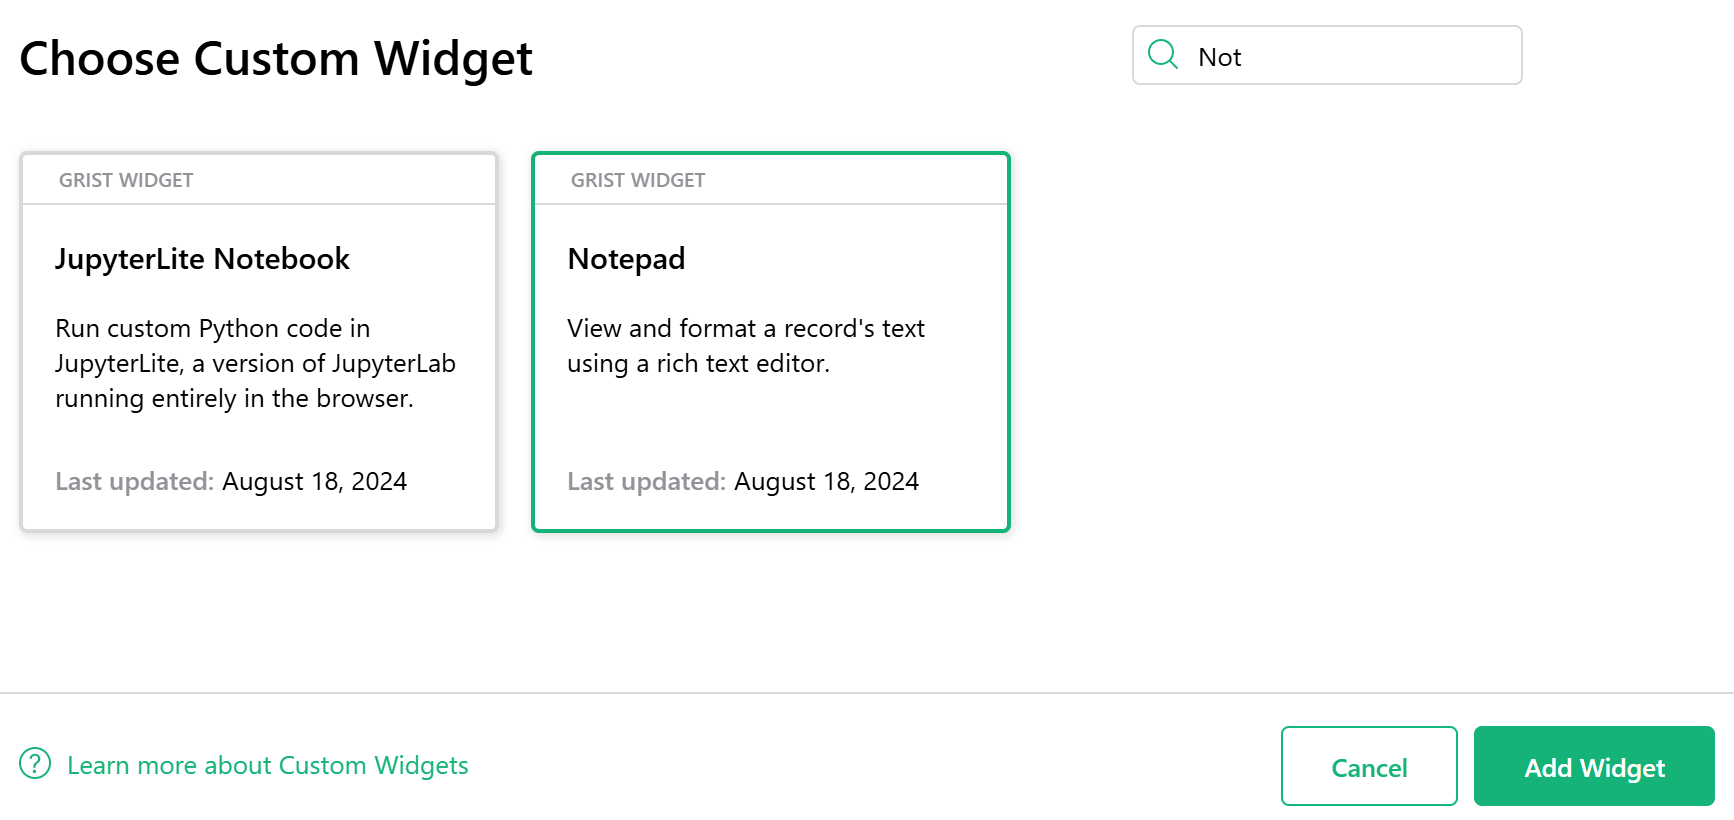Click the Notepad widget title
Screen dimensions: 1734x820
(x=626, y=259)
